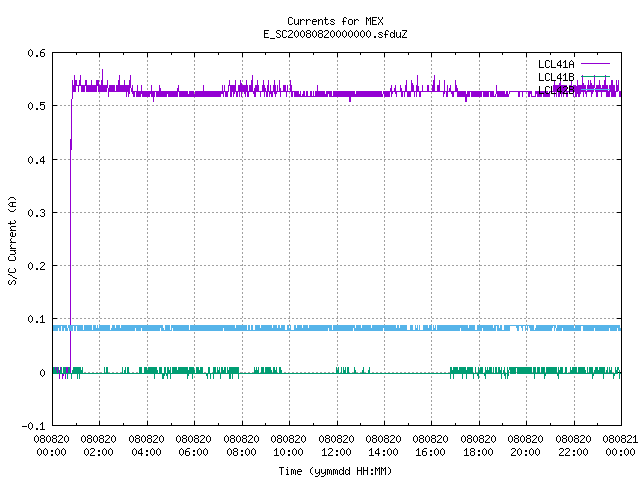Click the 0.6 y-axis tick label
640x480 pixels.
(37, 53)
